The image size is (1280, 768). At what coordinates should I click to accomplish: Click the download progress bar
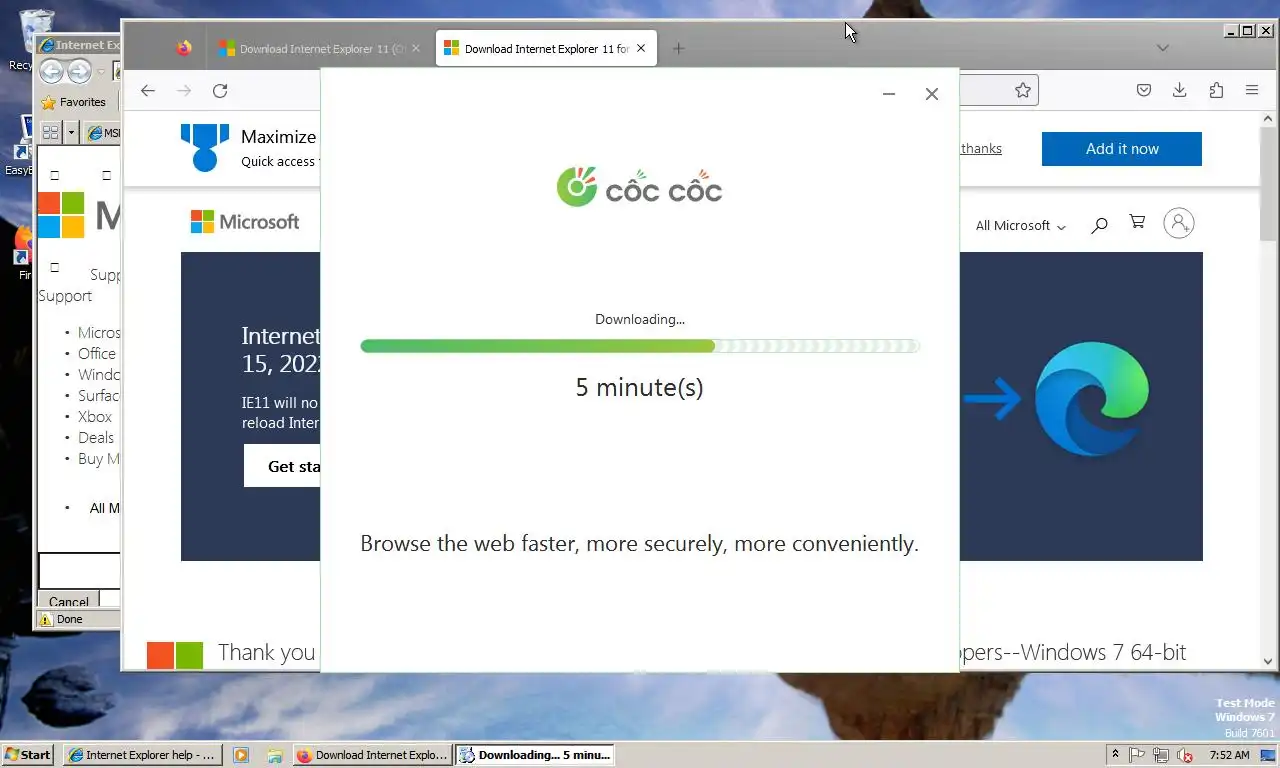click(640, 346)
